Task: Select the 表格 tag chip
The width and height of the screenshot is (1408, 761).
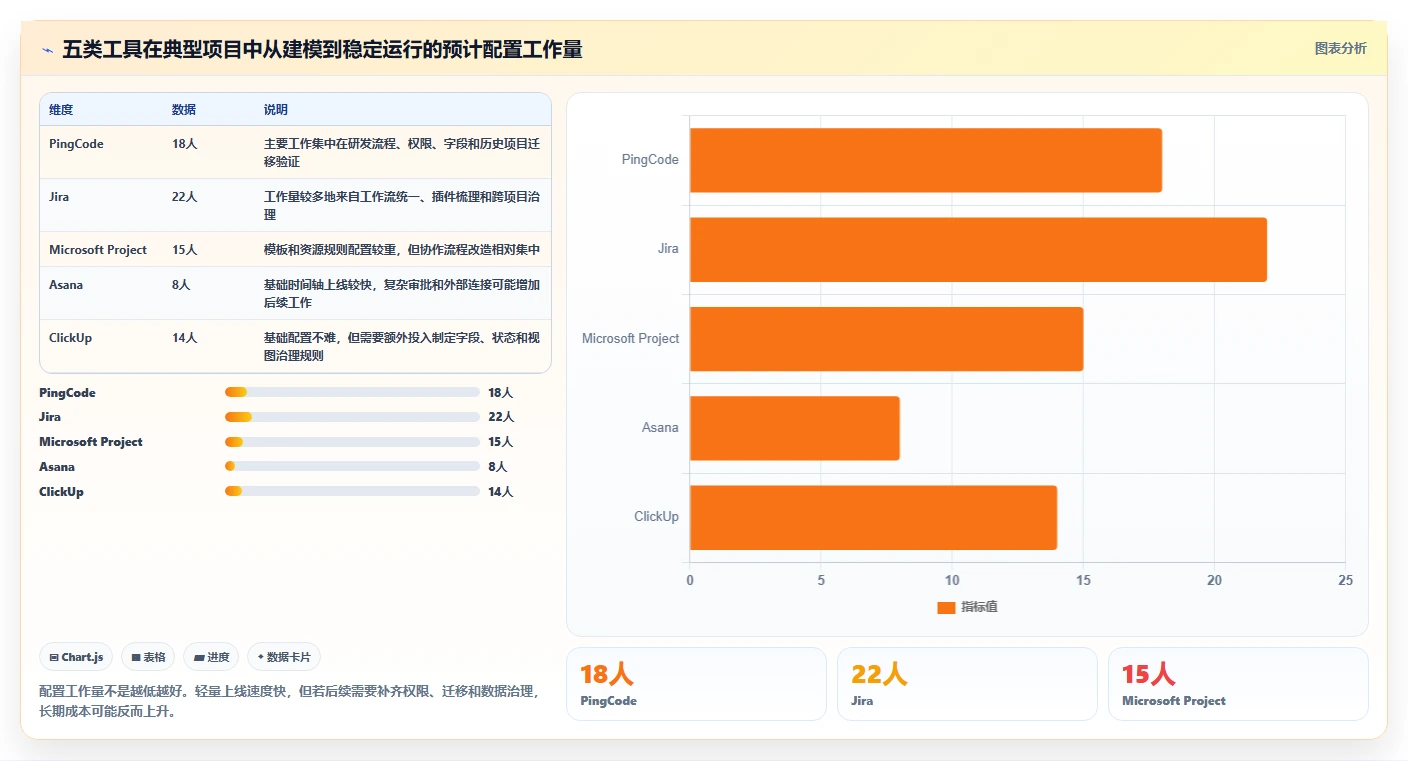Action: pos(148,657)
